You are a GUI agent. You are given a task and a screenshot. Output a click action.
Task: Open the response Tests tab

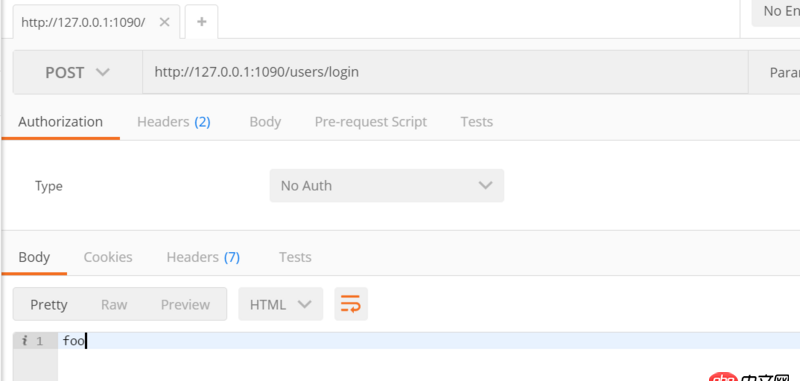295,257
